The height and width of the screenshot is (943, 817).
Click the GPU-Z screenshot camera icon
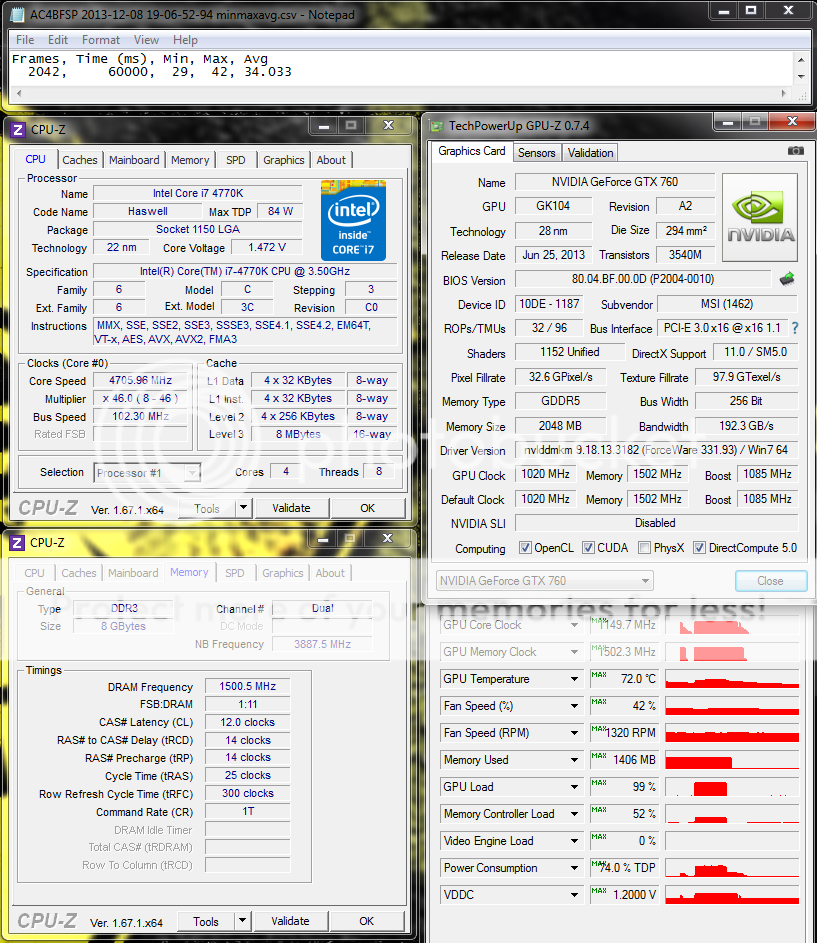[x=795, y=151]
